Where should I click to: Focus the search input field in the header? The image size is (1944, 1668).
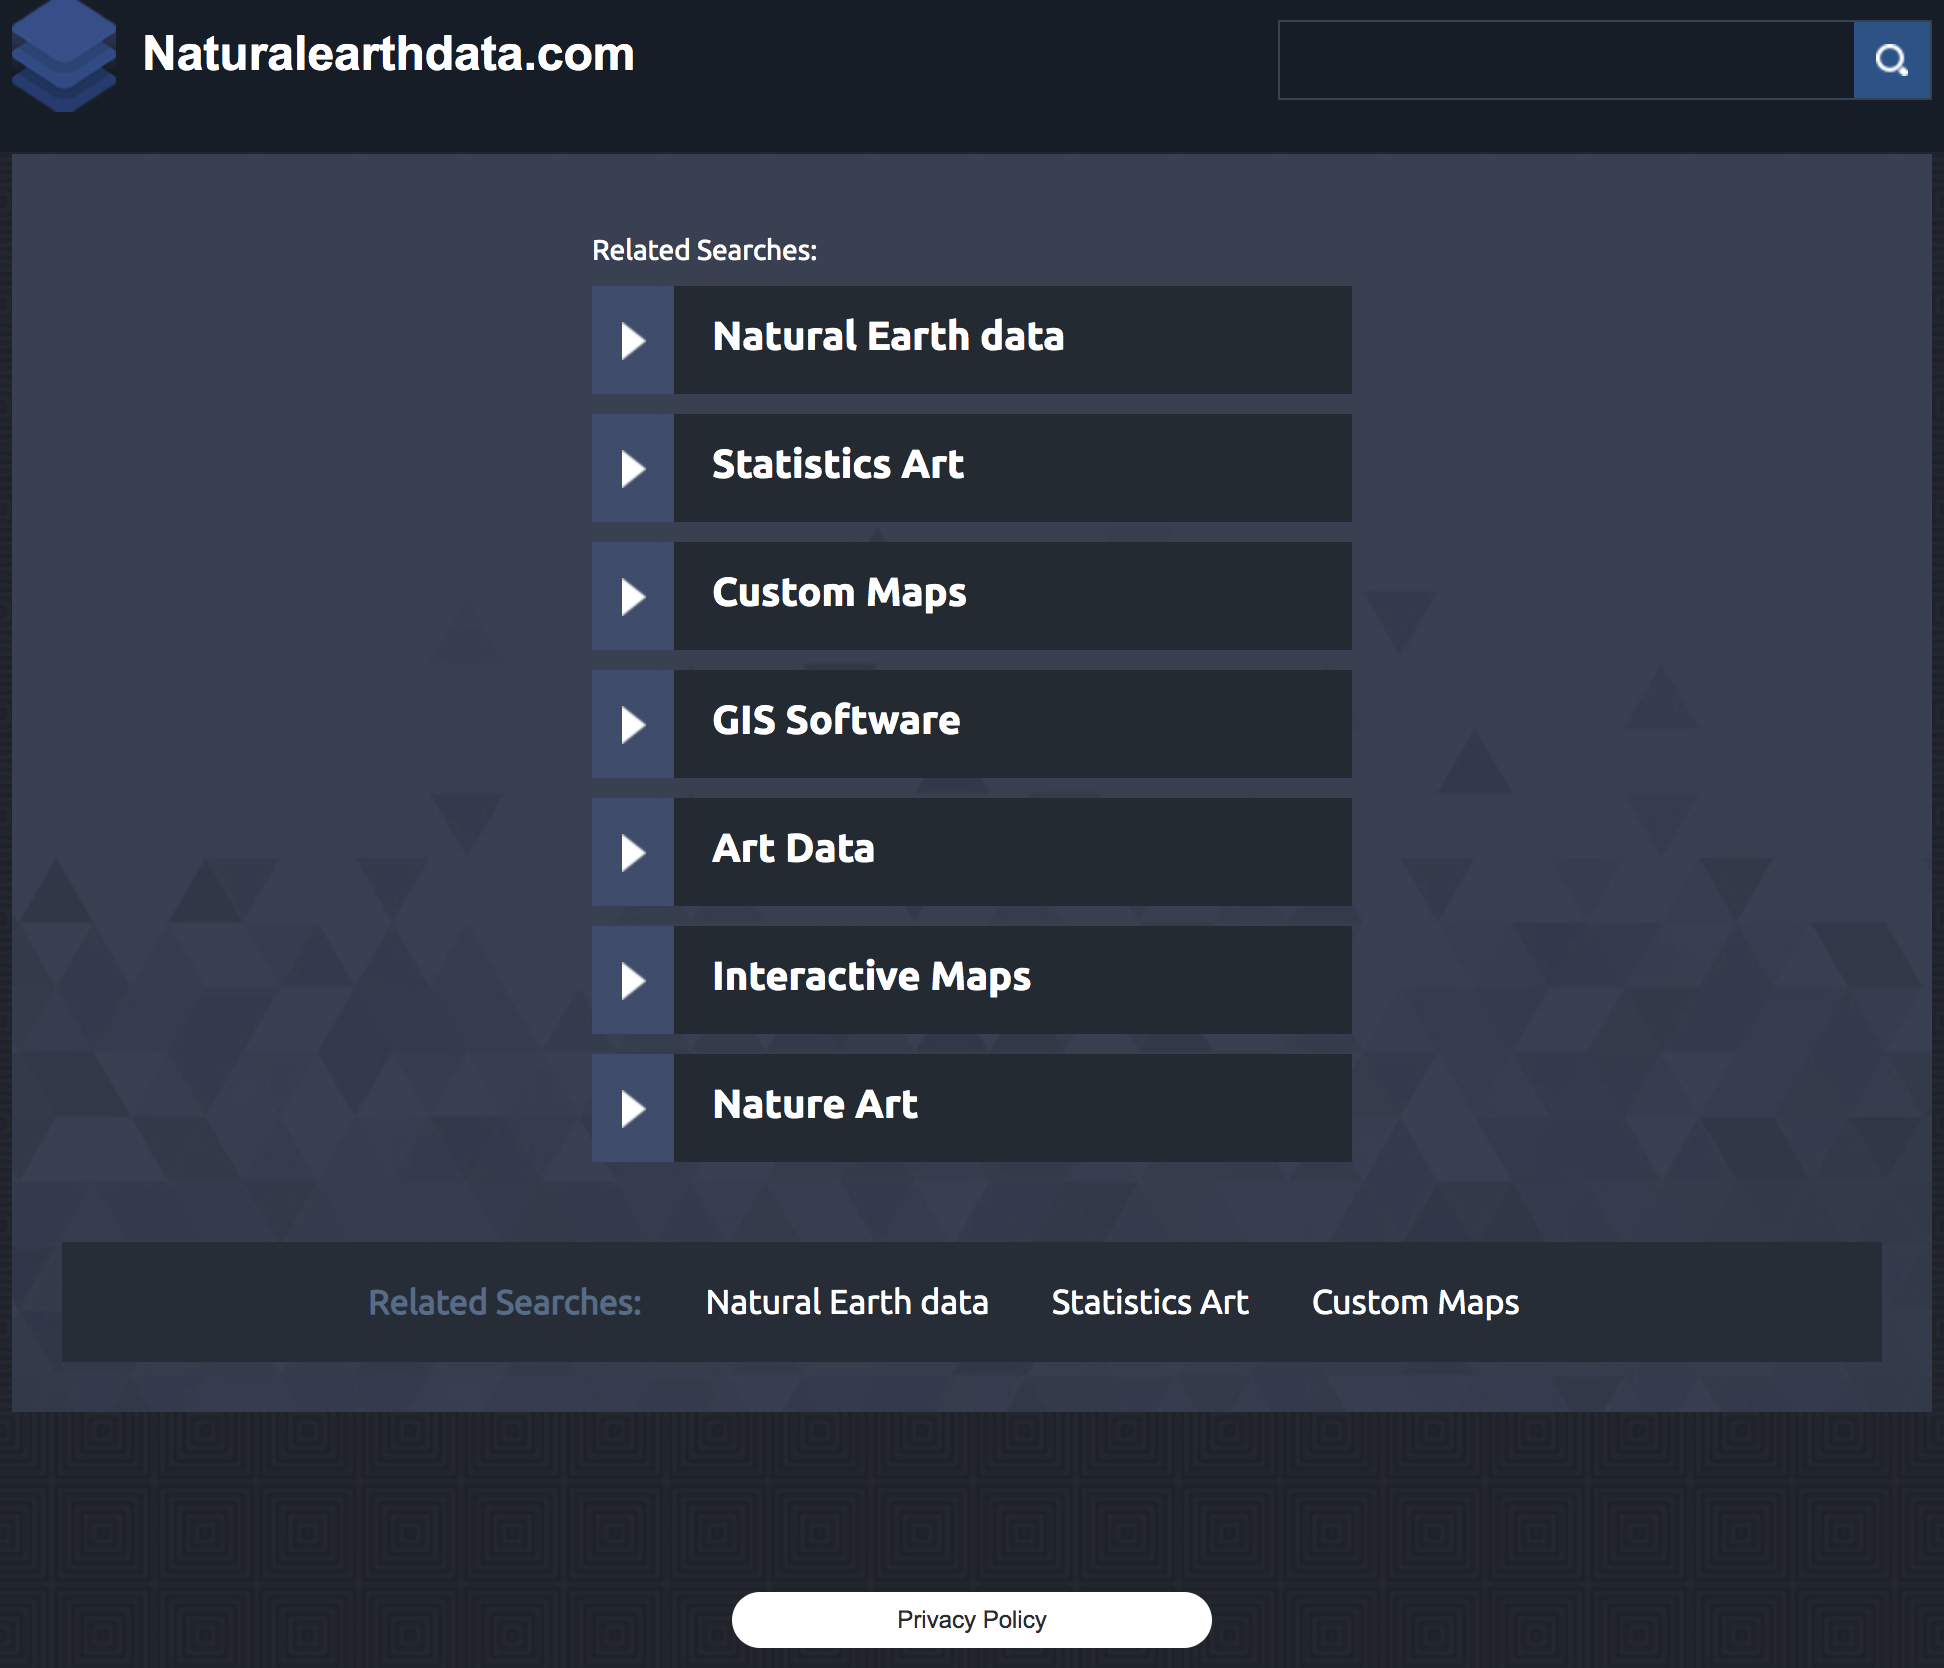click(1566, 60)
